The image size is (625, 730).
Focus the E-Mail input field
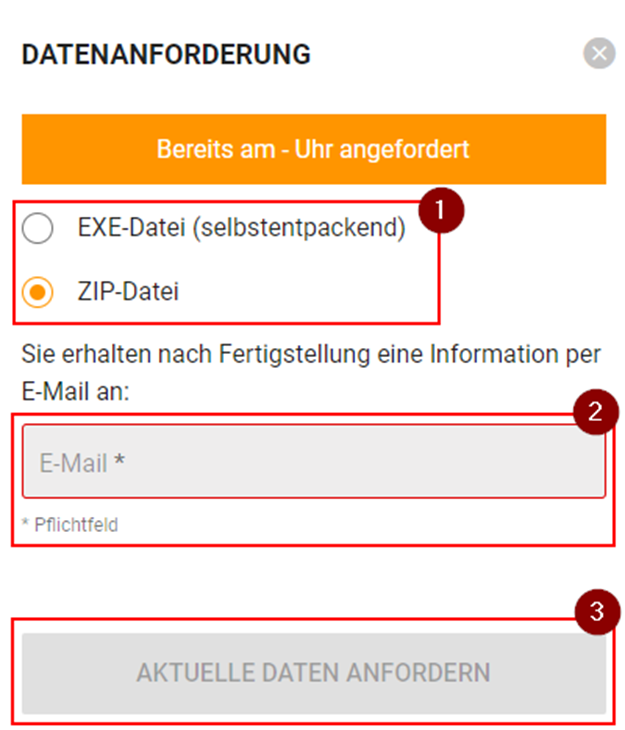click(314, 463)
